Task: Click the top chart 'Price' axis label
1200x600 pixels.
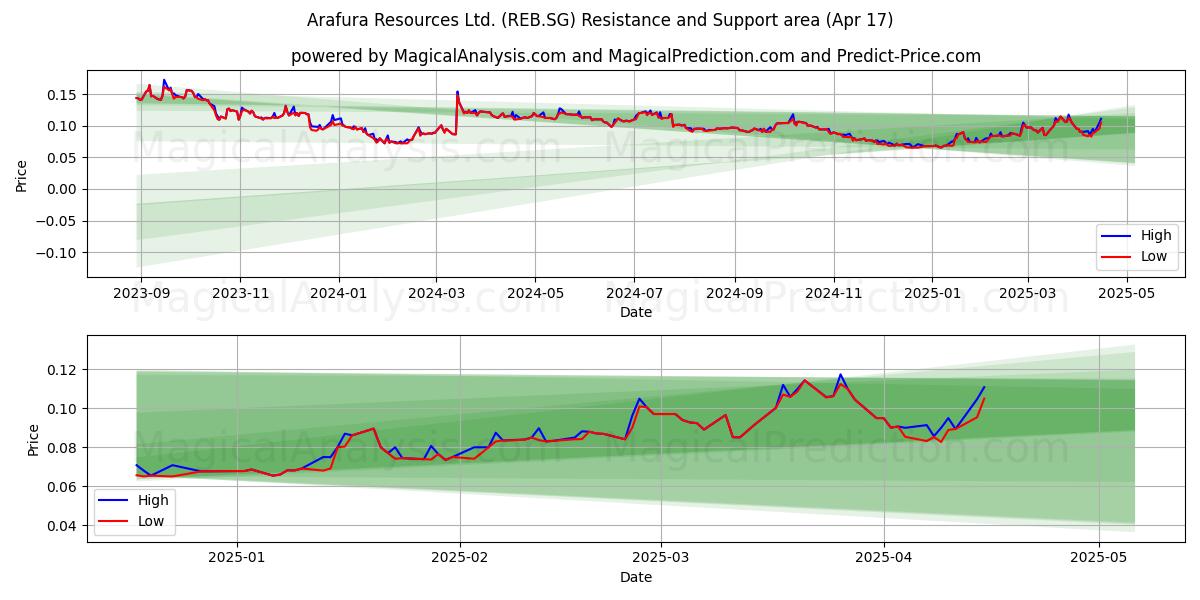Action: [22, 174]
